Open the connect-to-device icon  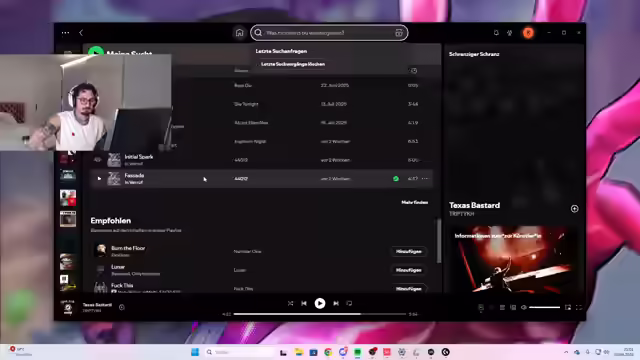513,307
